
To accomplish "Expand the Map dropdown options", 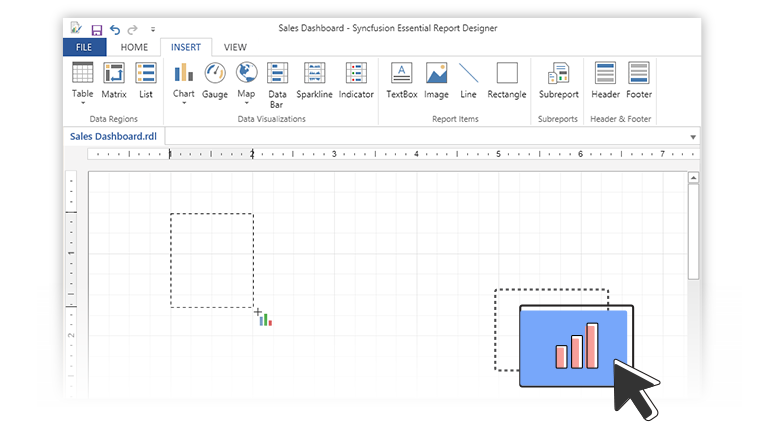I will click(x=246, y=101).
